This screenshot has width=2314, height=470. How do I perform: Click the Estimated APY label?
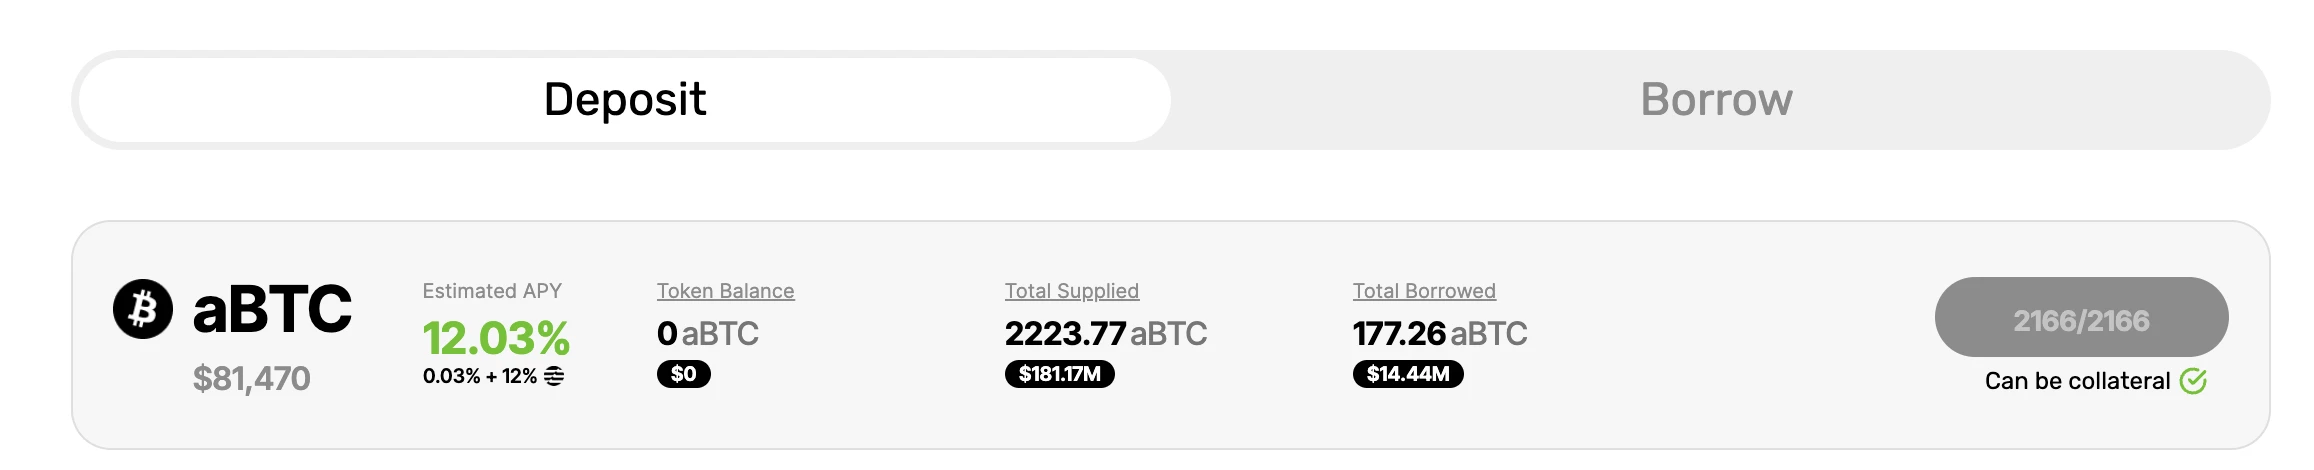point(492,291)
